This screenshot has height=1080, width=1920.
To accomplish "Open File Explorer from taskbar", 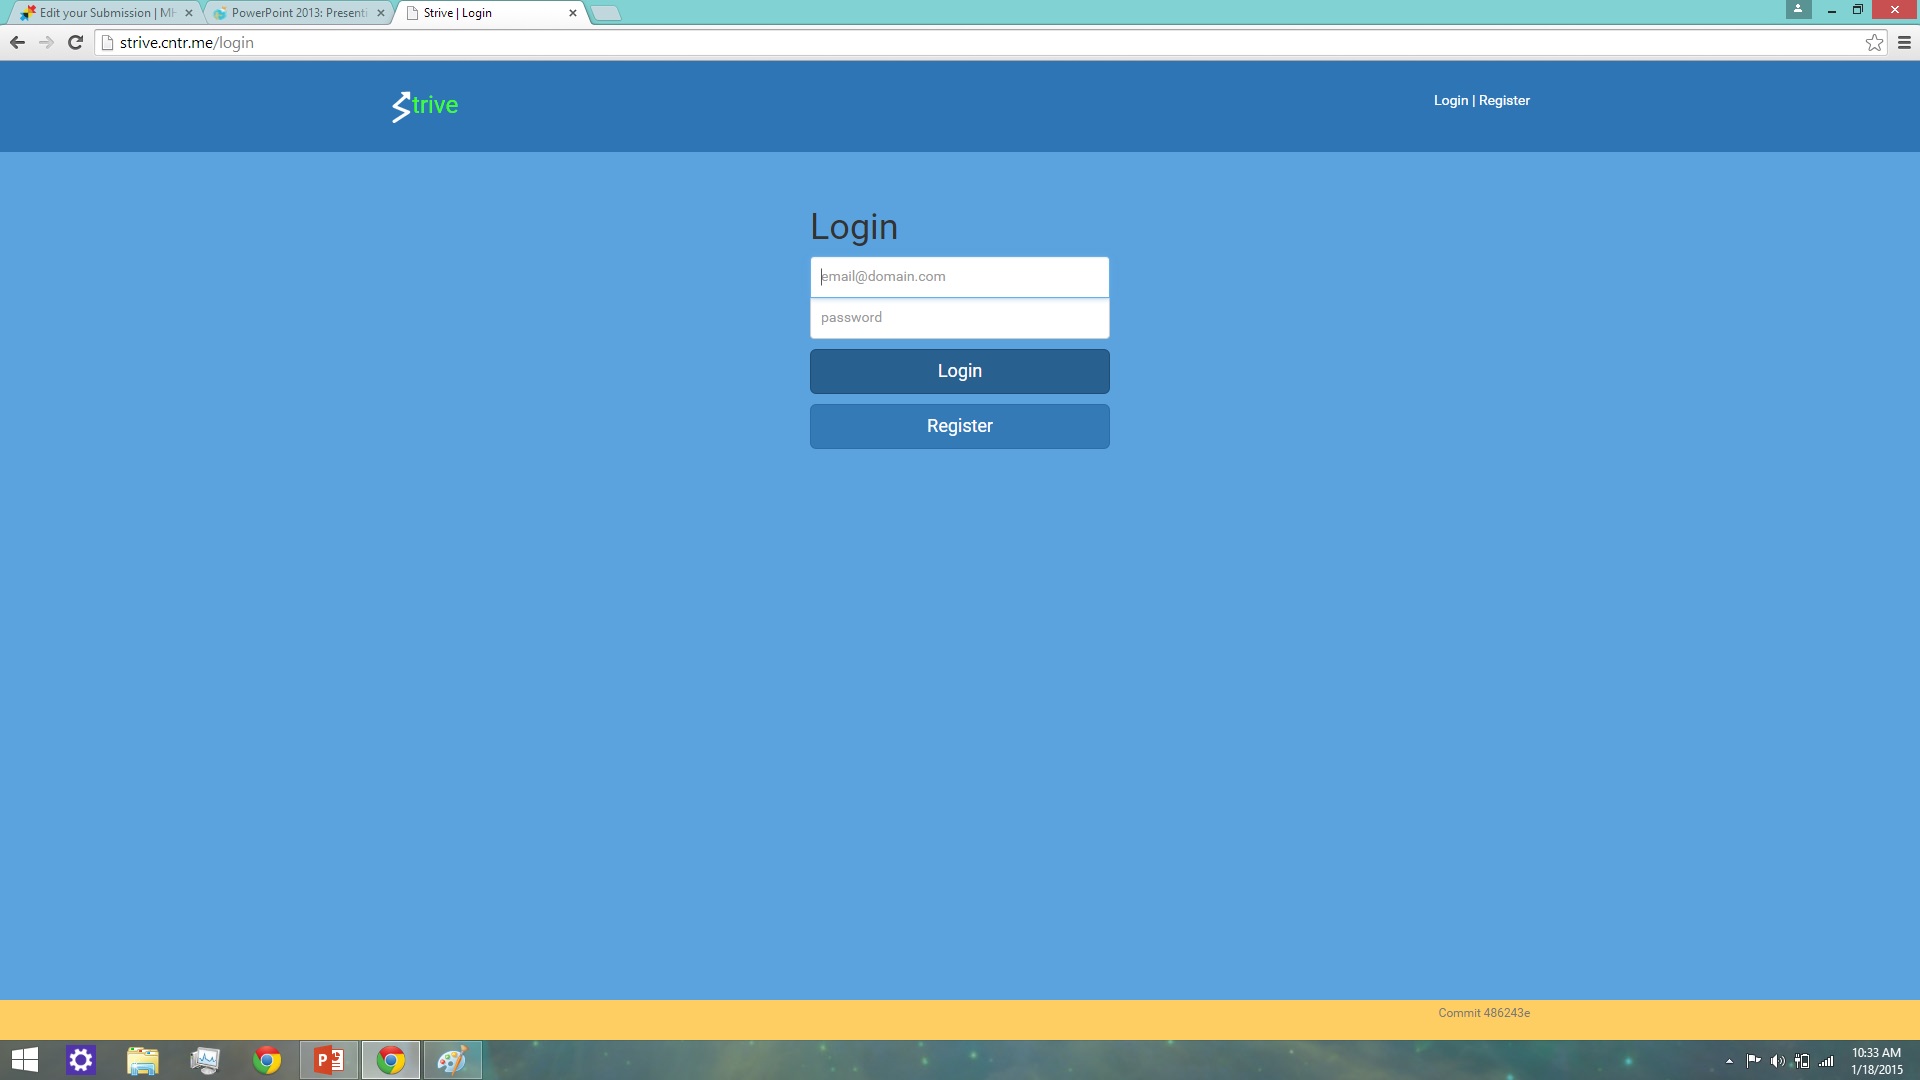I will (143, 1060).
